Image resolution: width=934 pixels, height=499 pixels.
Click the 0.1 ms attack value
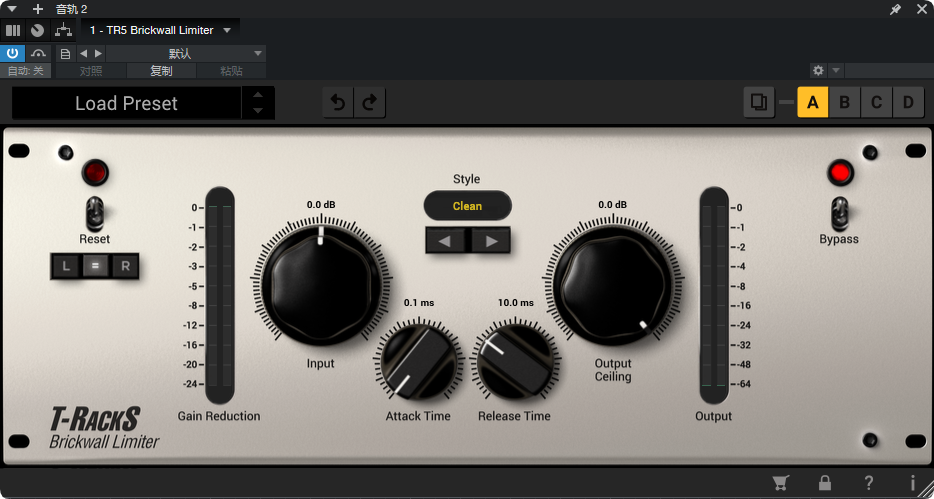tap(419, 302)
